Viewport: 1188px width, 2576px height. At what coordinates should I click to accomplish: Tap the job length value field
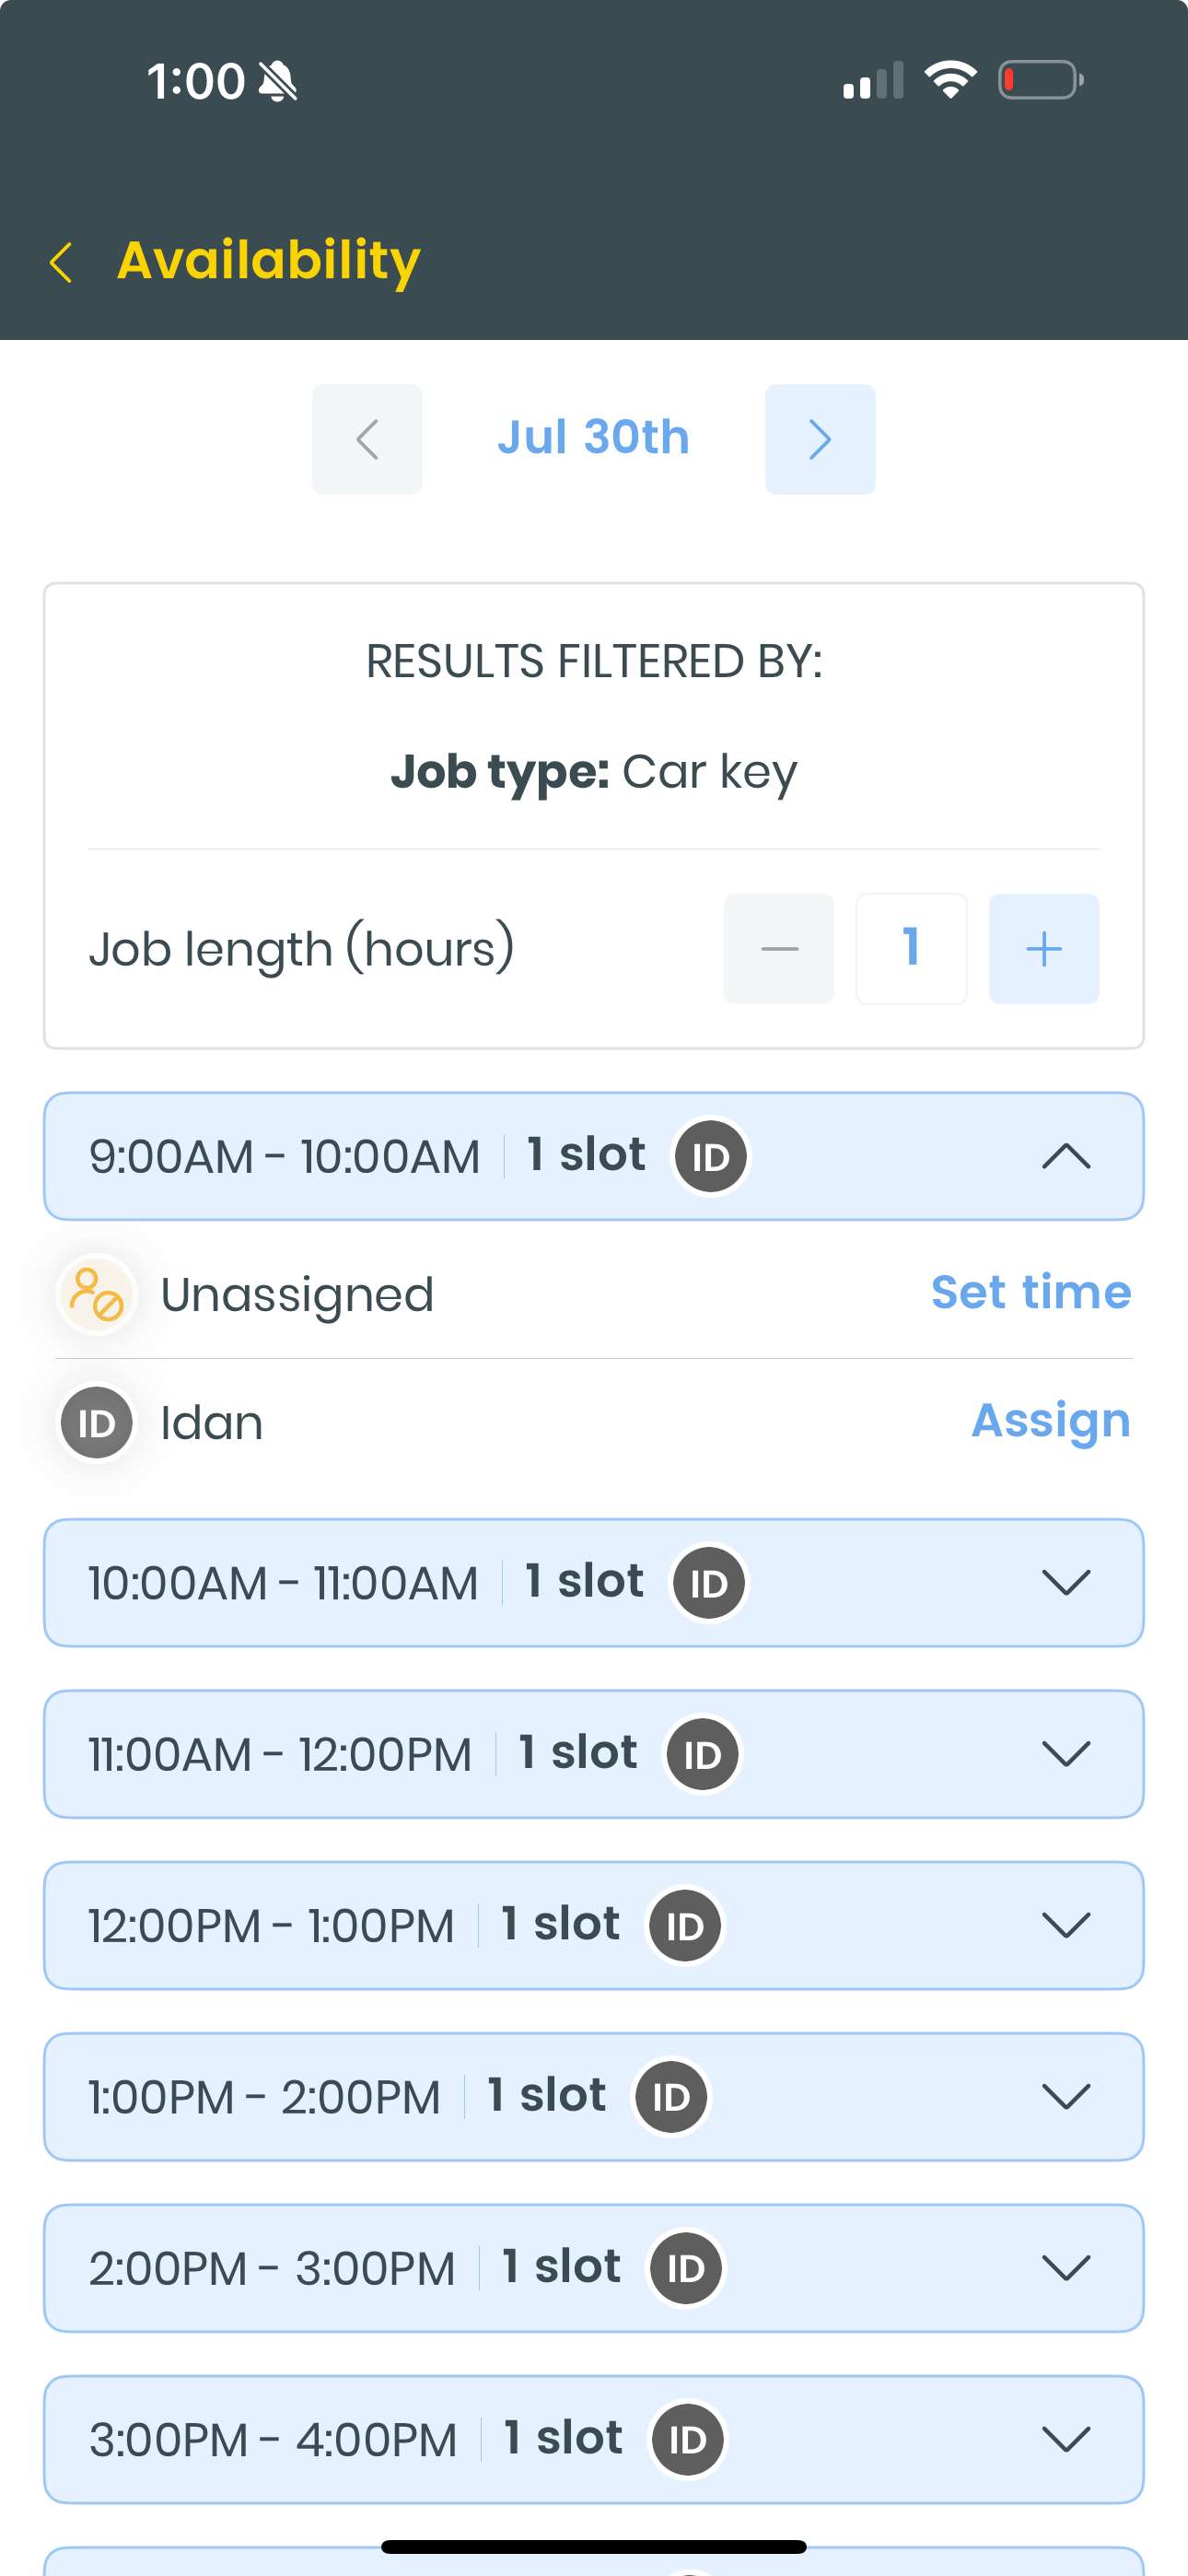911,948
